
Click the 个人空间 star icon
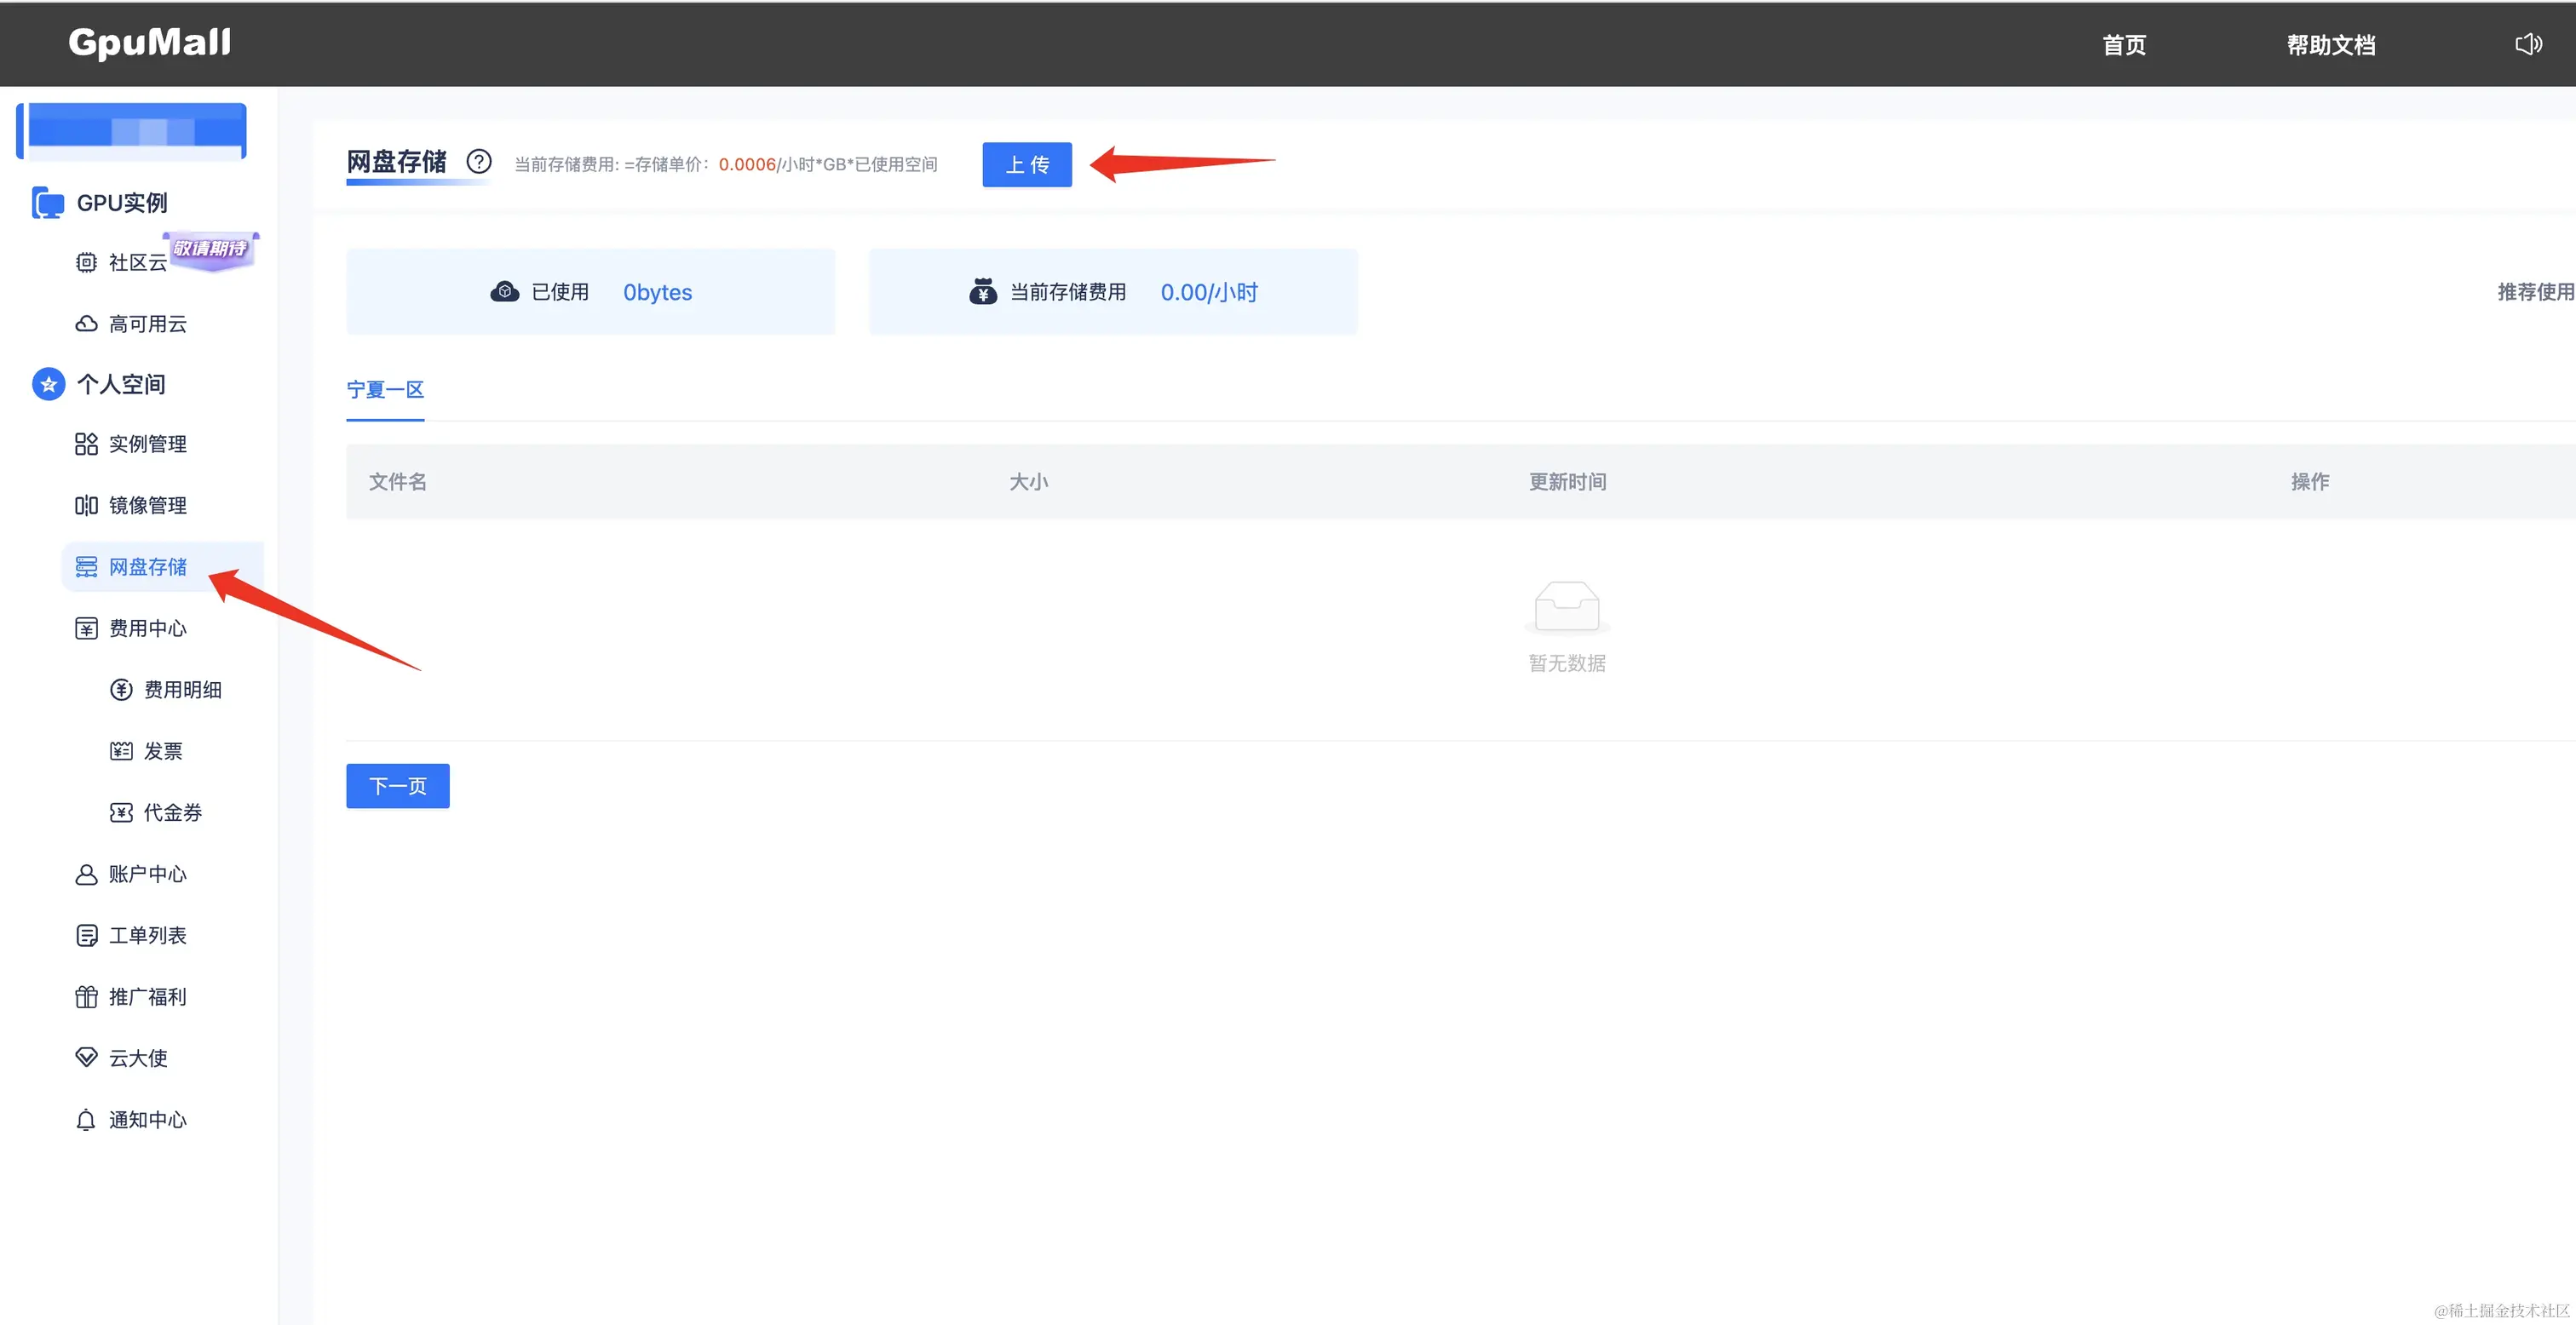48,384
